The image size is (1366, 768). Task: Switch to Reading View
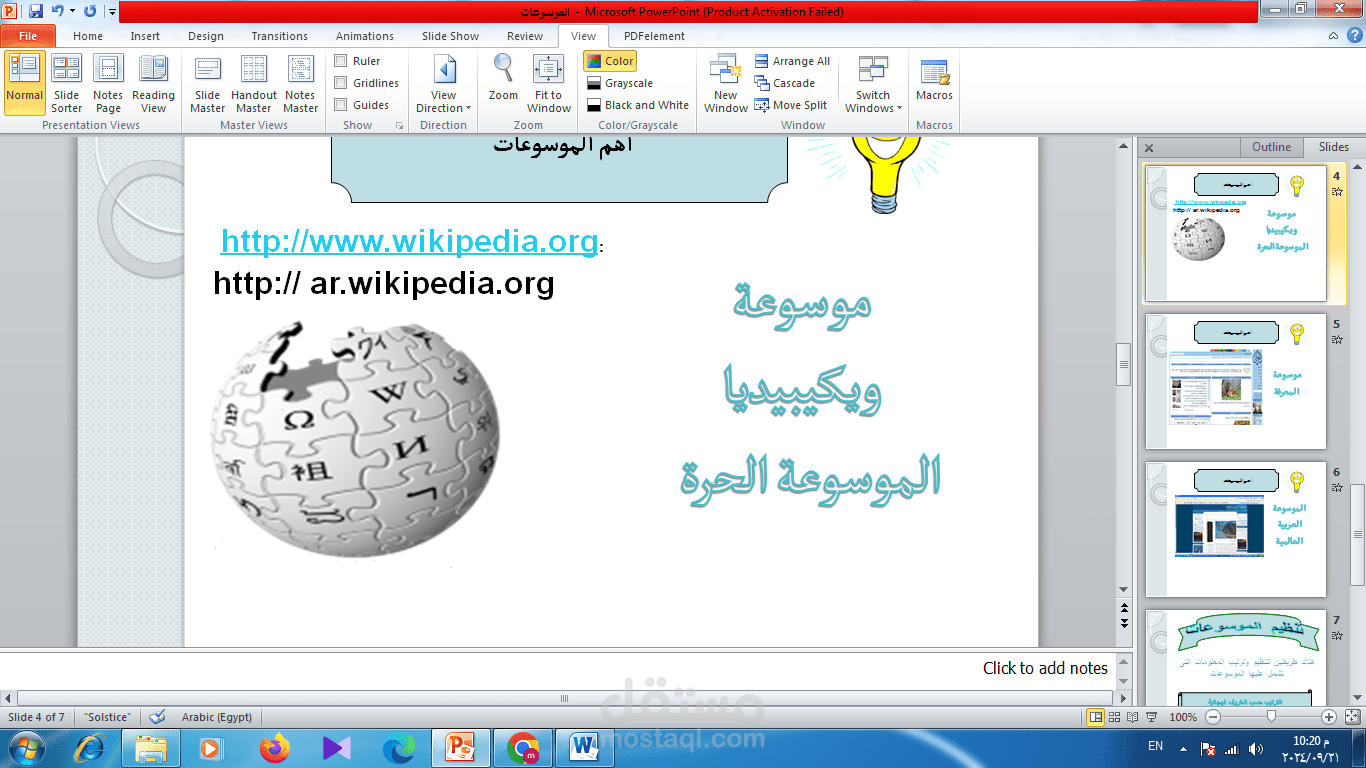coord(153,83)
